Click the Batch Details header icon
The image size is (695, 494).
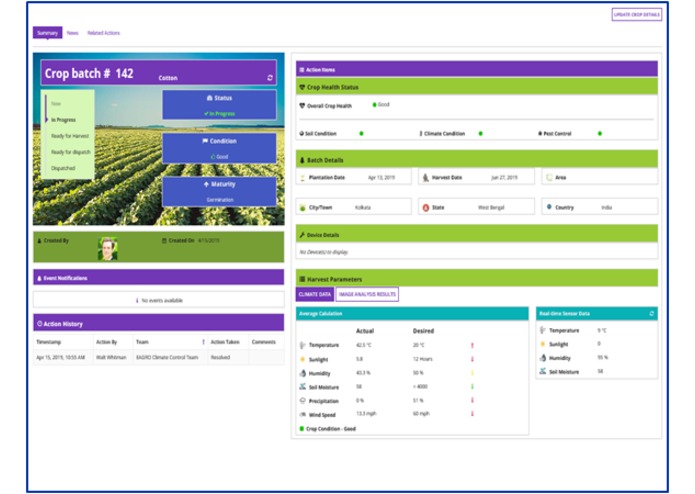[x=302, y=160]
